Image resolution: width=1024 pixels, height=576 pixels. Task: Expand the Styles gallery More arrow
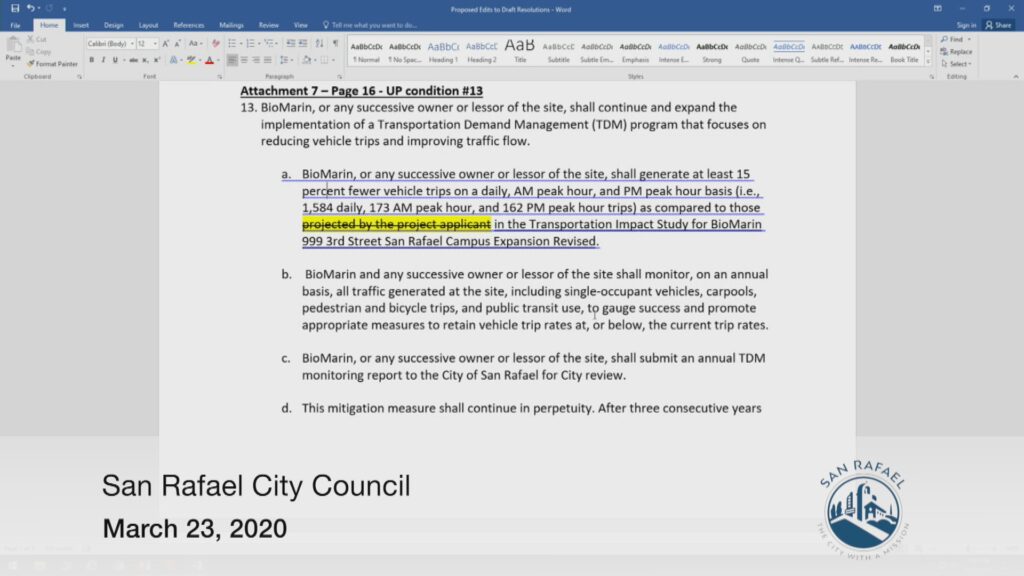coord(929,61)
